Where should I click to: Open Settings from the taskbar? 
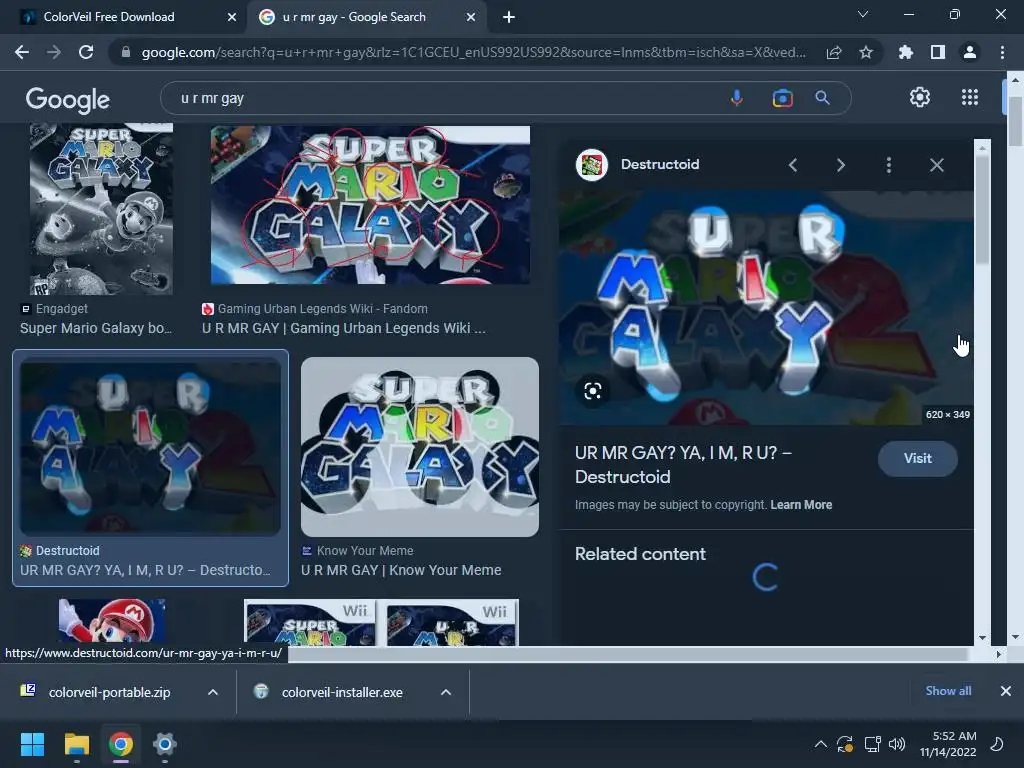pos(165,744)
